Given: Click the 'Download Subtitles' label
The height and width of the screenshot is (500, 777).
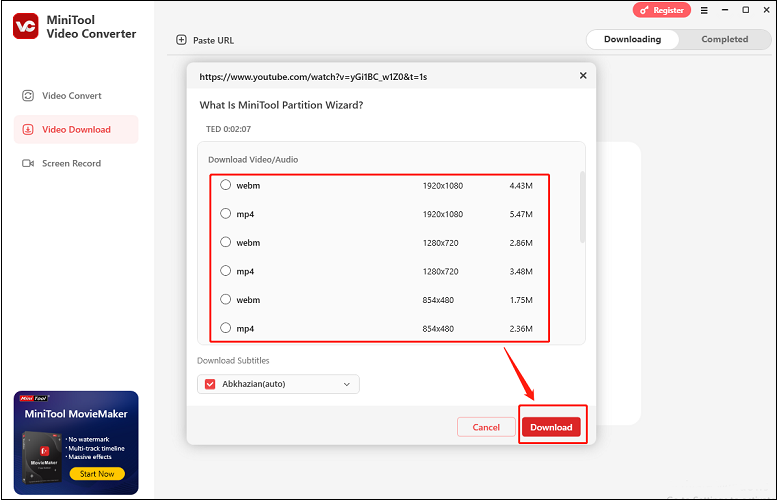Looking at the screenshot, I should coord(233,360).
